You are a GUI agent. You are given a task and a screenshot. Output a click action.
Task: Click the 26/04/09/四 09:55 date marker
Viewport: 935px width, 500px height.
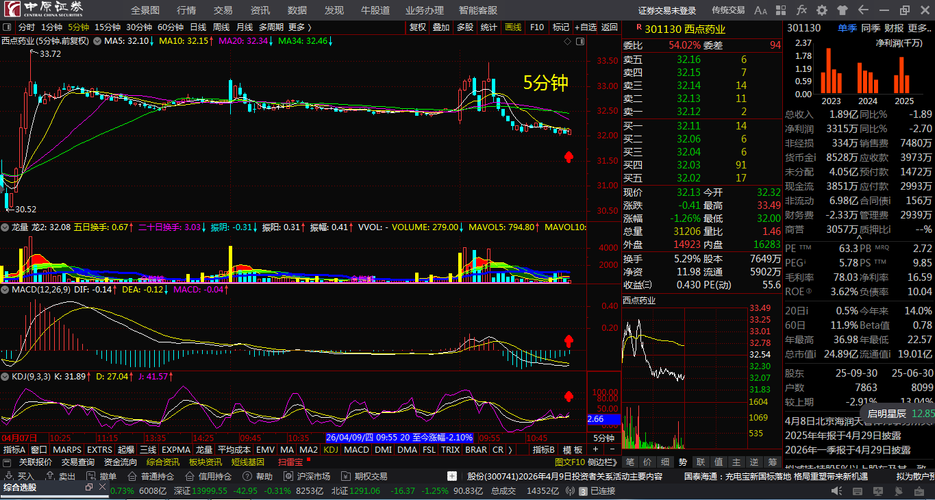[x=400, y=437]
